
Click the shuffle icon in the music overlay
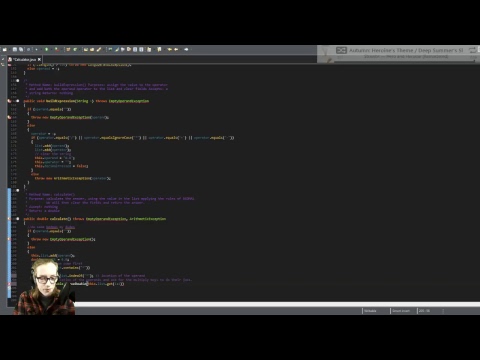click(341, 50)
